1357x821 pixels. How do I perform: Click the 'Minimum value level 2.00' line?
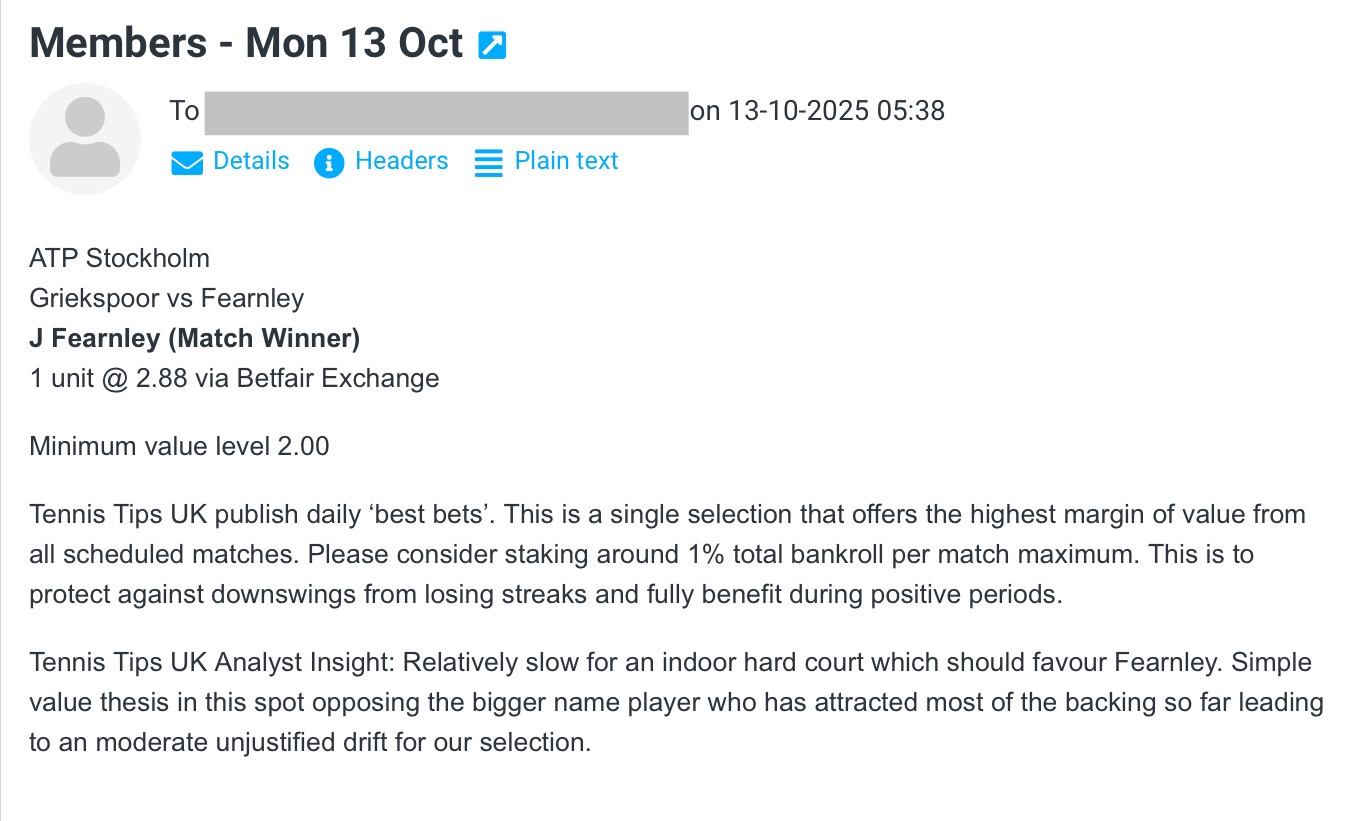(179, 446)
